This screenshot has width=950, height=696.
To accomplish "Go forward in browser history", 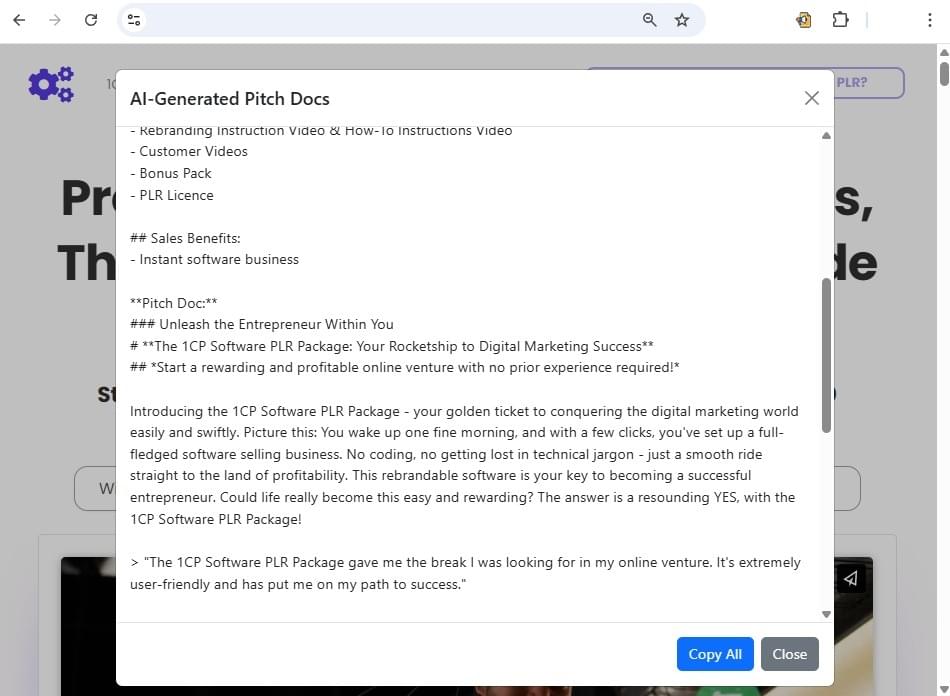I will coord(55,20).
